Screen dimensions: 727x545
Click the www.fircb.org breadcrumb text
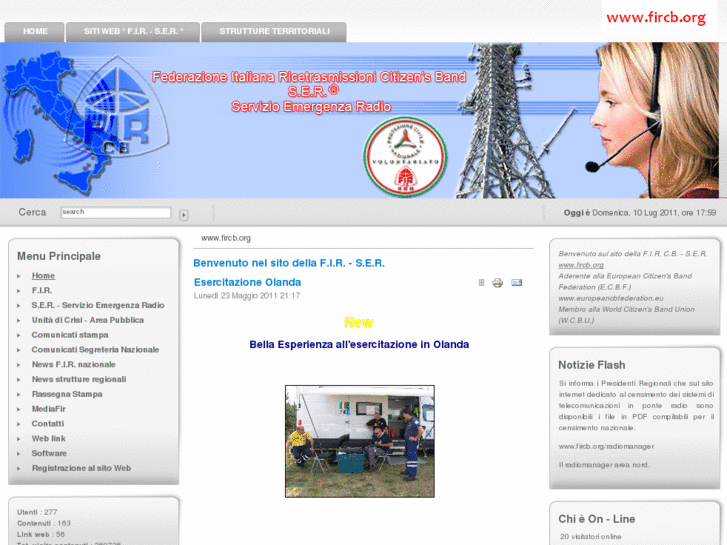tap(226, 238)
